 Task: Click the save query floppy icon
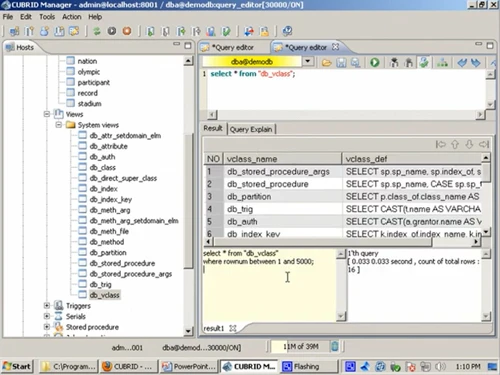click(x=341, y=62)
